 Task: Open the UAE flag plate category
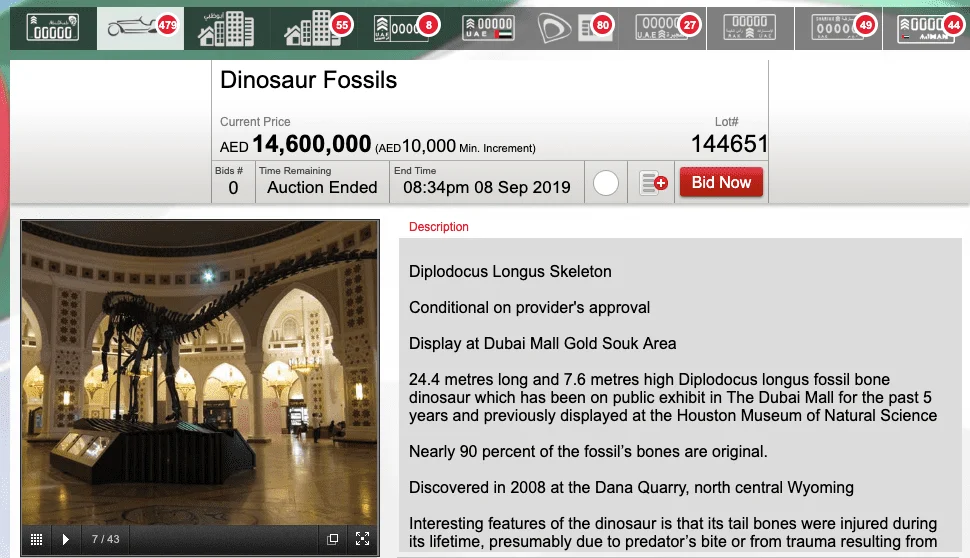click(489, 28)
